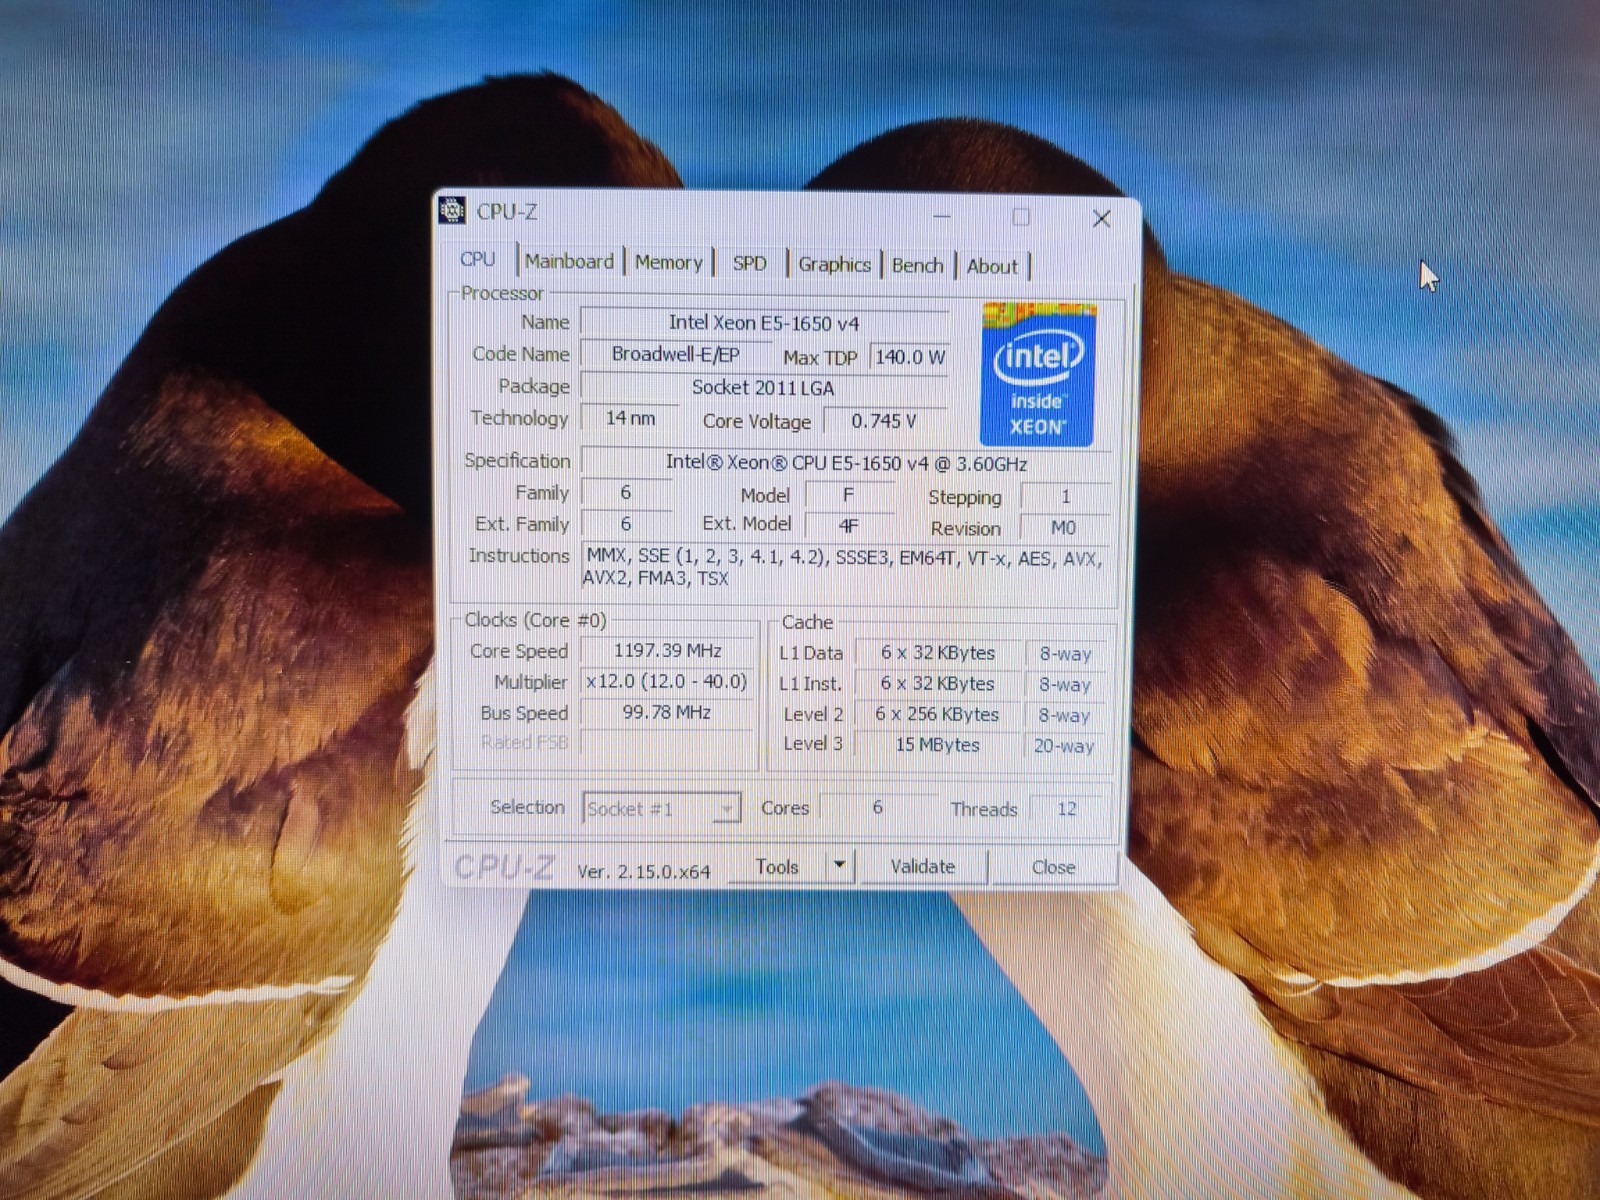The height and width of the screenshot is (1200, 1600).
Task: Click the Close button at bottom
Action: point(1053,867)
